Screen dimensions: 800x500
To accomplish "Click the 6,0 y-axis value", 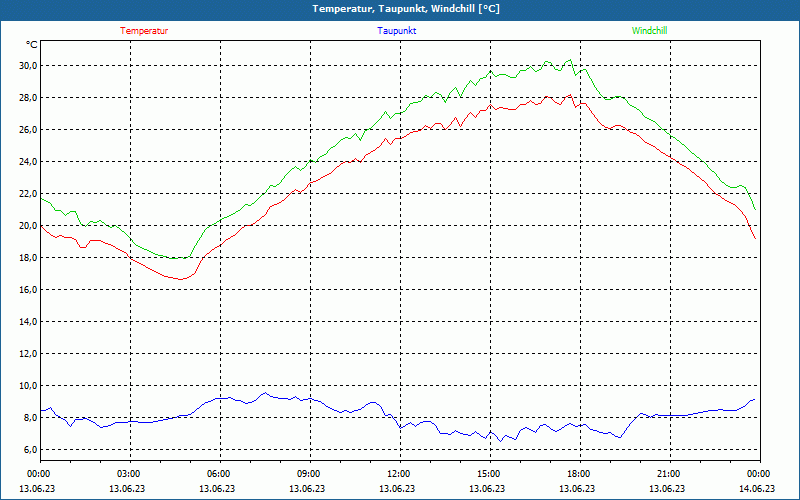I will click(x=30, y=449).
